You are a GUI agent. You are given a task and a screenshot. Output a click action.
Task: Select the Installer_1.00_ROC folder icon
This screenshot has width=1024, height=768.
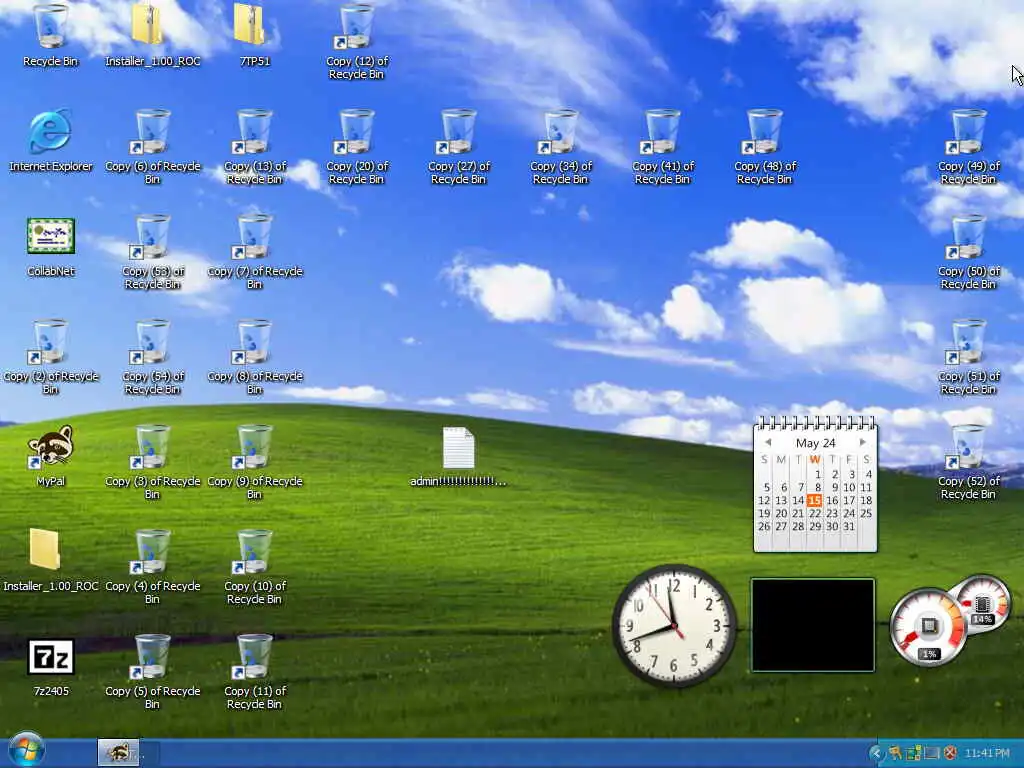coord(50,560)
